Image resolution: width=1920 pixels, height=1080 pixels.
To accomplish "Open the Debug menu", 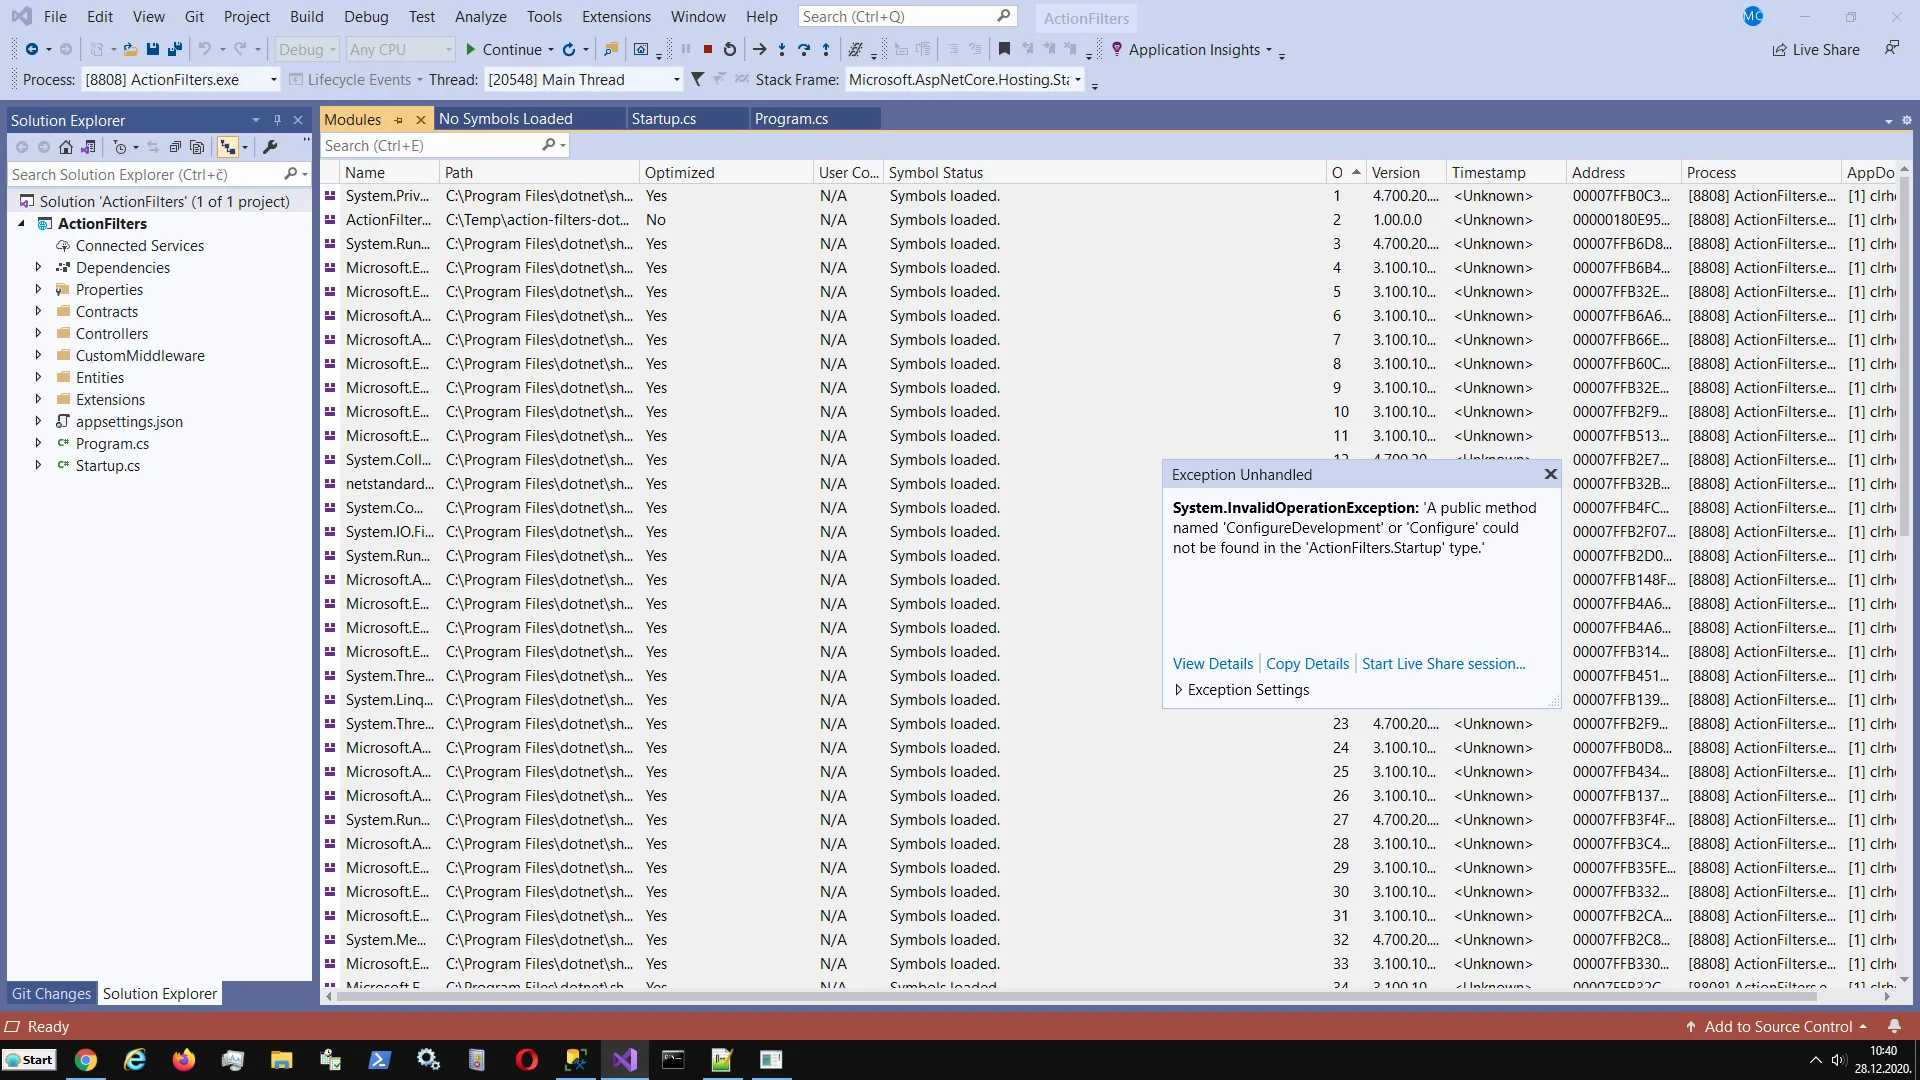I will (366, 17).
